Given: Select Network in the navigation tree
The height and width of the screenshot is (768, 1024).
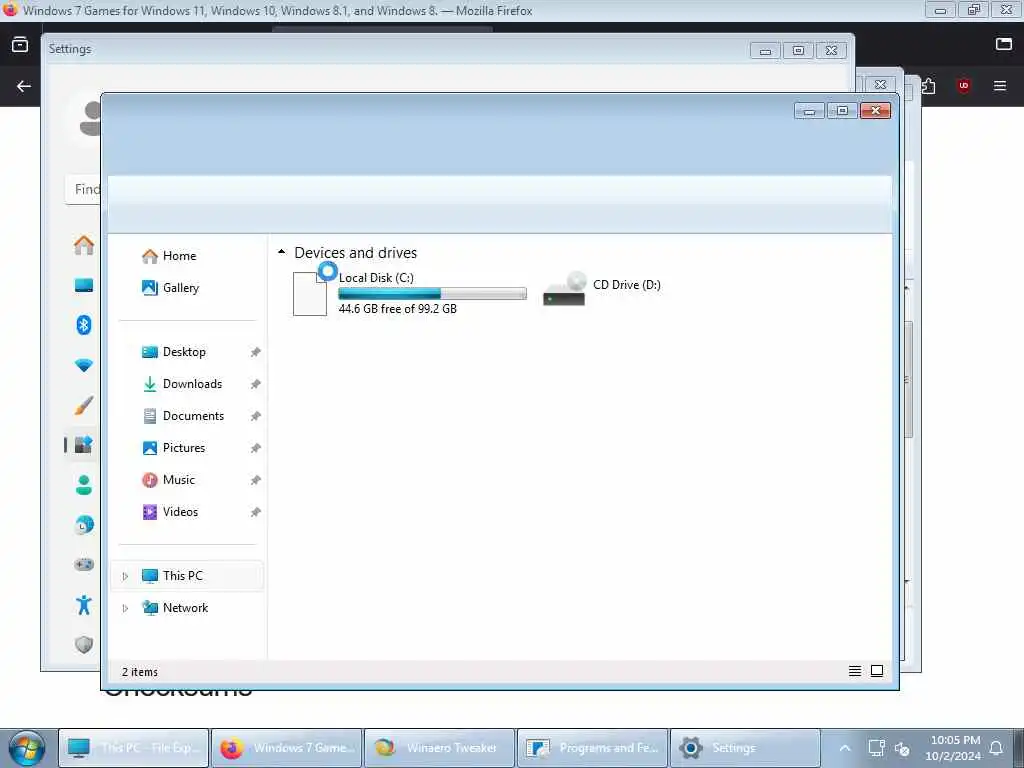Looking at the screenshot, I should [187, 608].
